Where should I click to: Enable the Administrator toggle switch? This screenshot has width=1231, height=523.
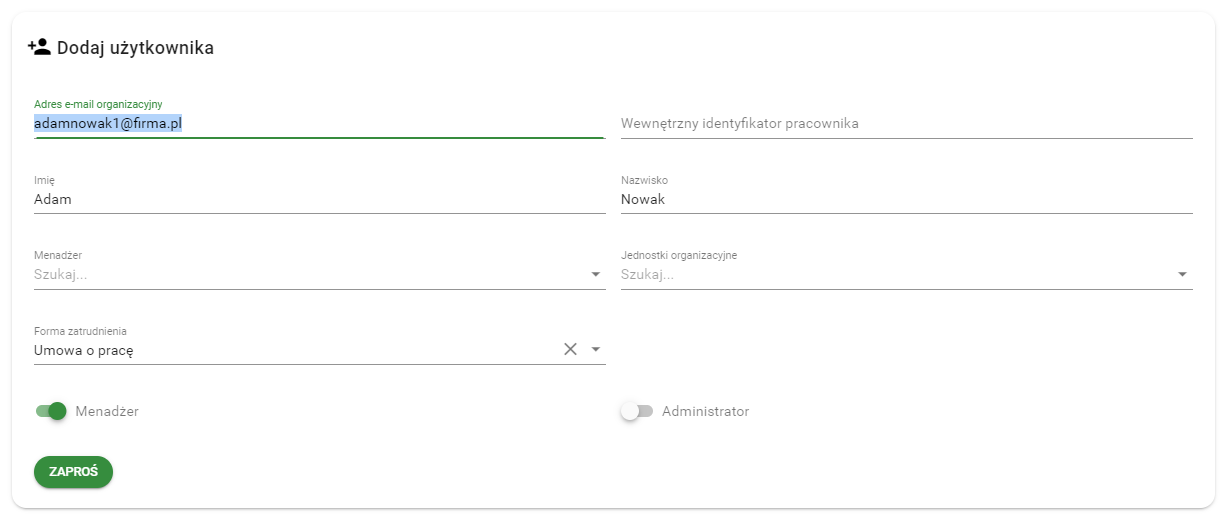coord(636,411)
